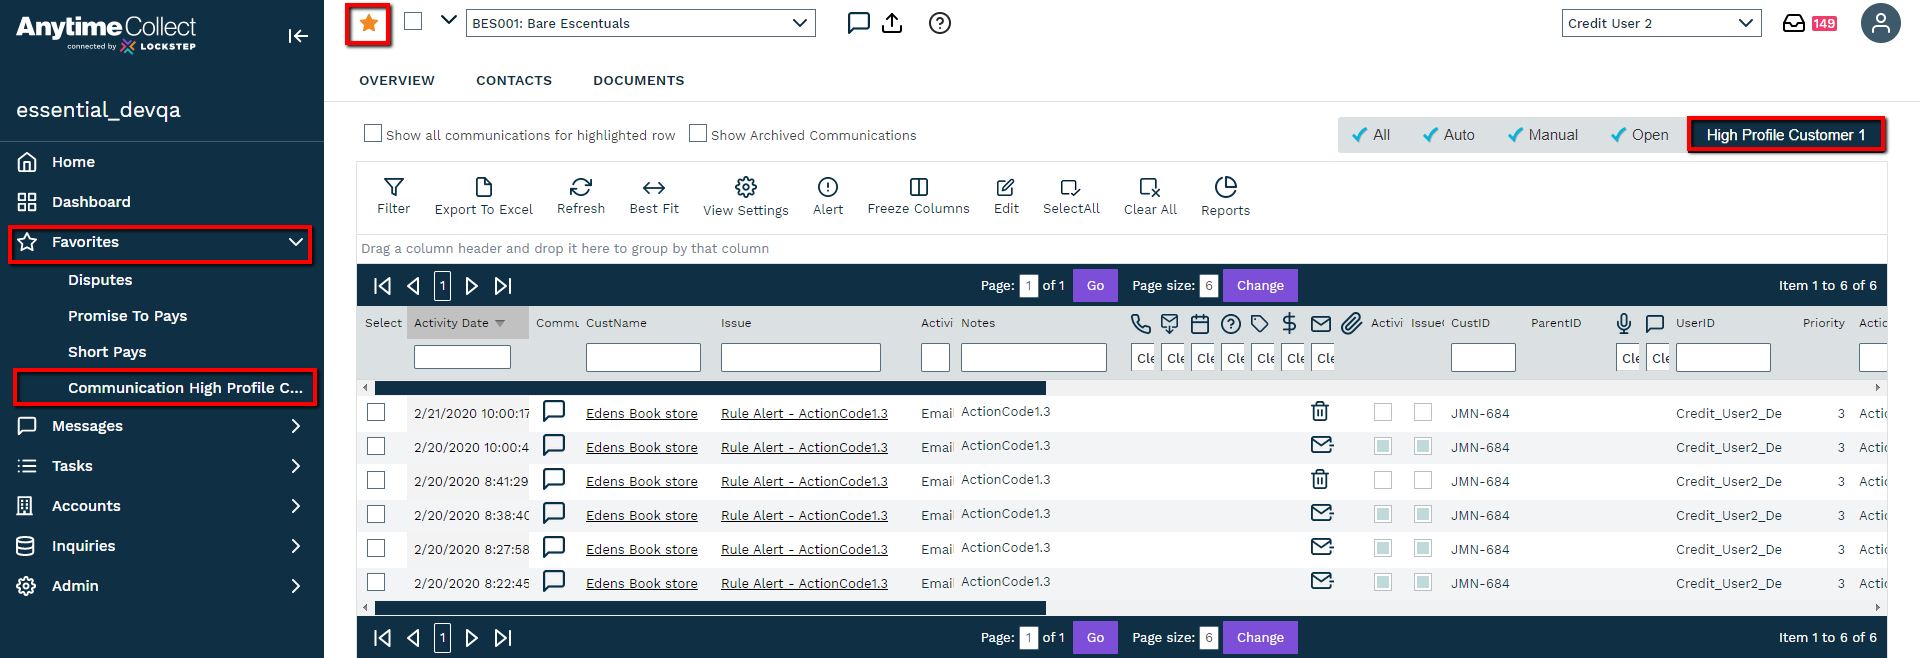
Task: Open the Credit User 2 dropdown
Action: click(x=1661, y=23)
